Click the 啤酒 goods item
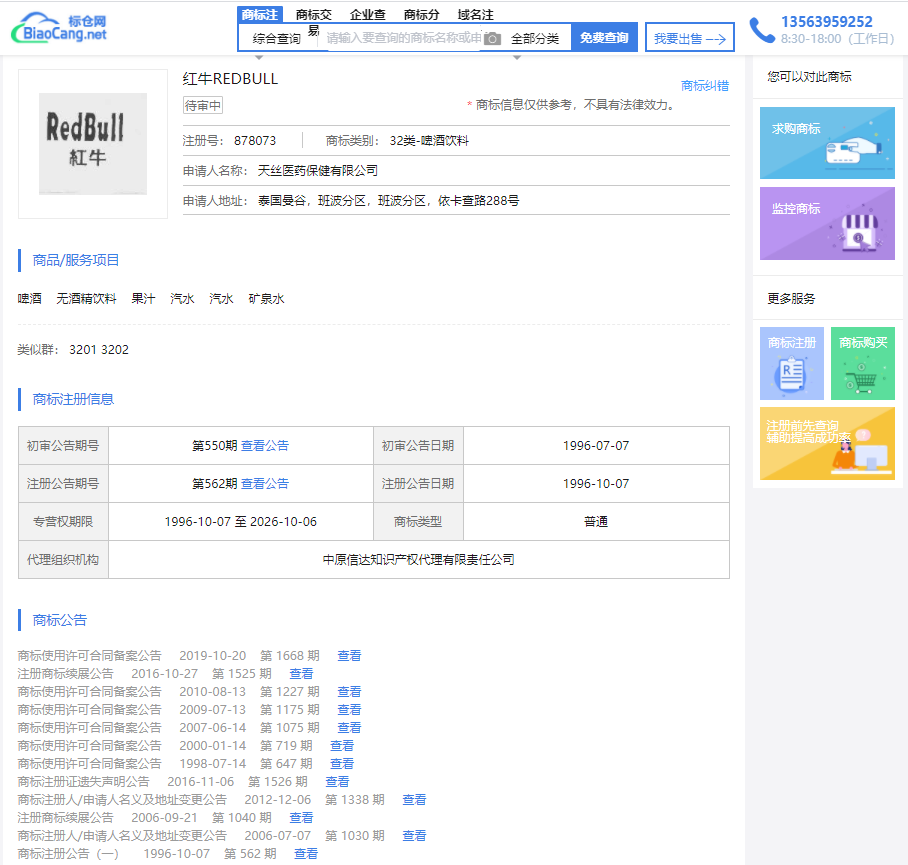Viewport: 908px width, 865px height. pos(30,299)
